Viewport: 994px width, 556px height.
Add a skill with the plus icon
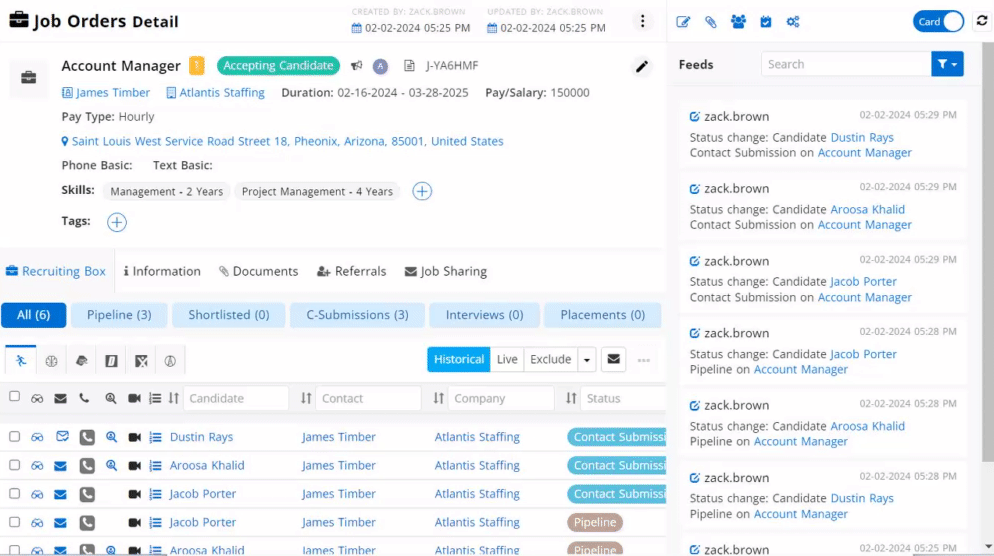coord(422,191)
